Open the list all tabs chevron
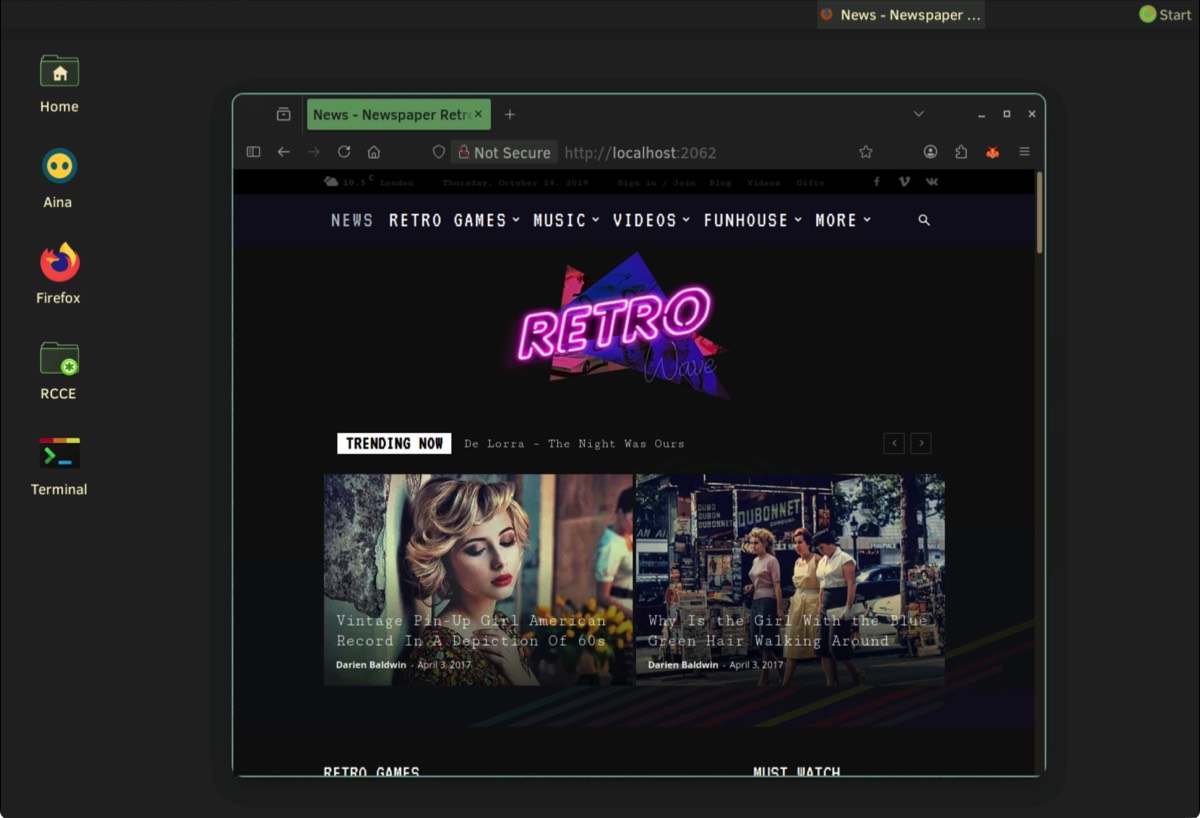This screenshot has width=1200, height=818. point(918,114)
